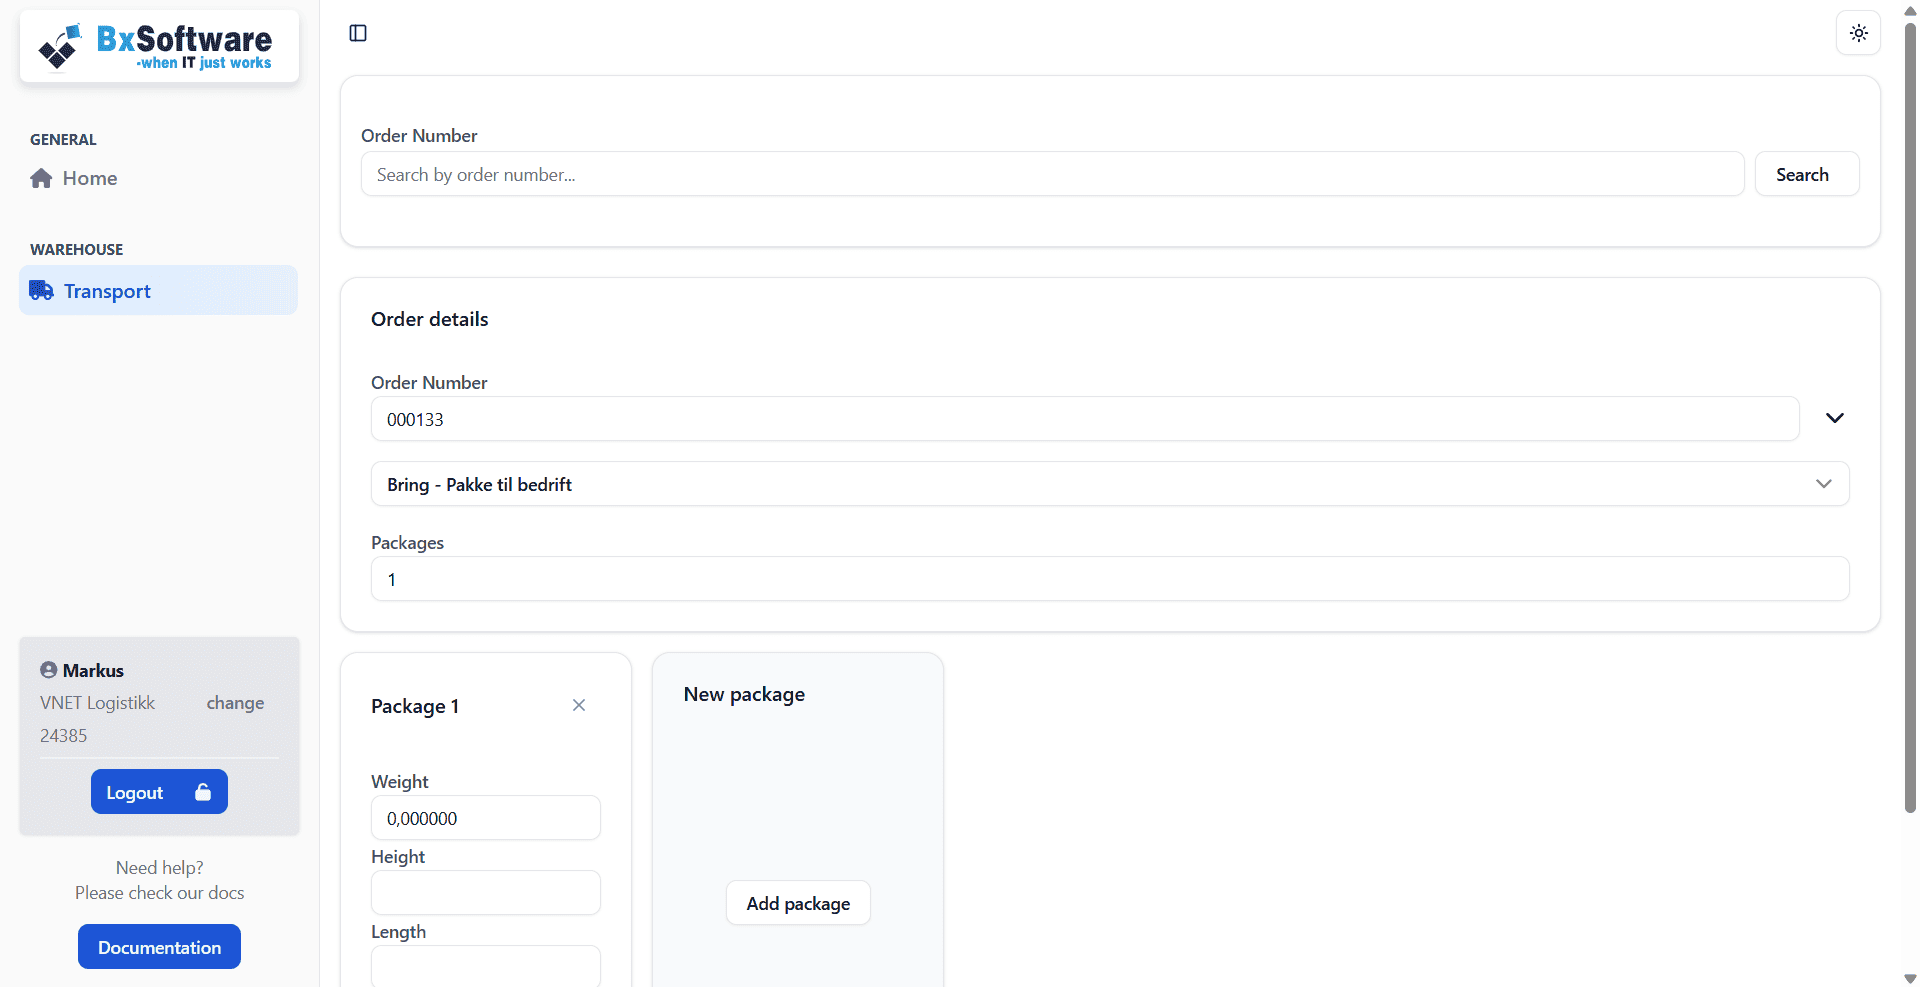Click the page vertical scrollbar thumb
Image resolution: width=1920 pixels, height=987 pixels.
coord(1910,420)
